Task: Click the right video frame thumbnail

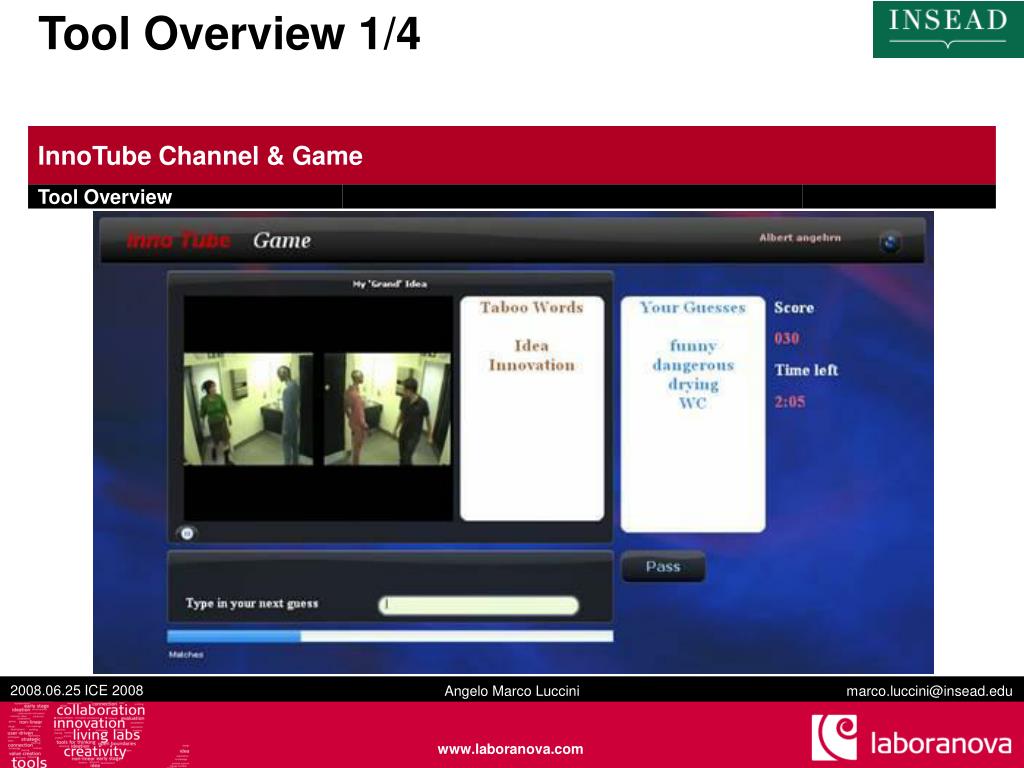Action: point(387,409)
